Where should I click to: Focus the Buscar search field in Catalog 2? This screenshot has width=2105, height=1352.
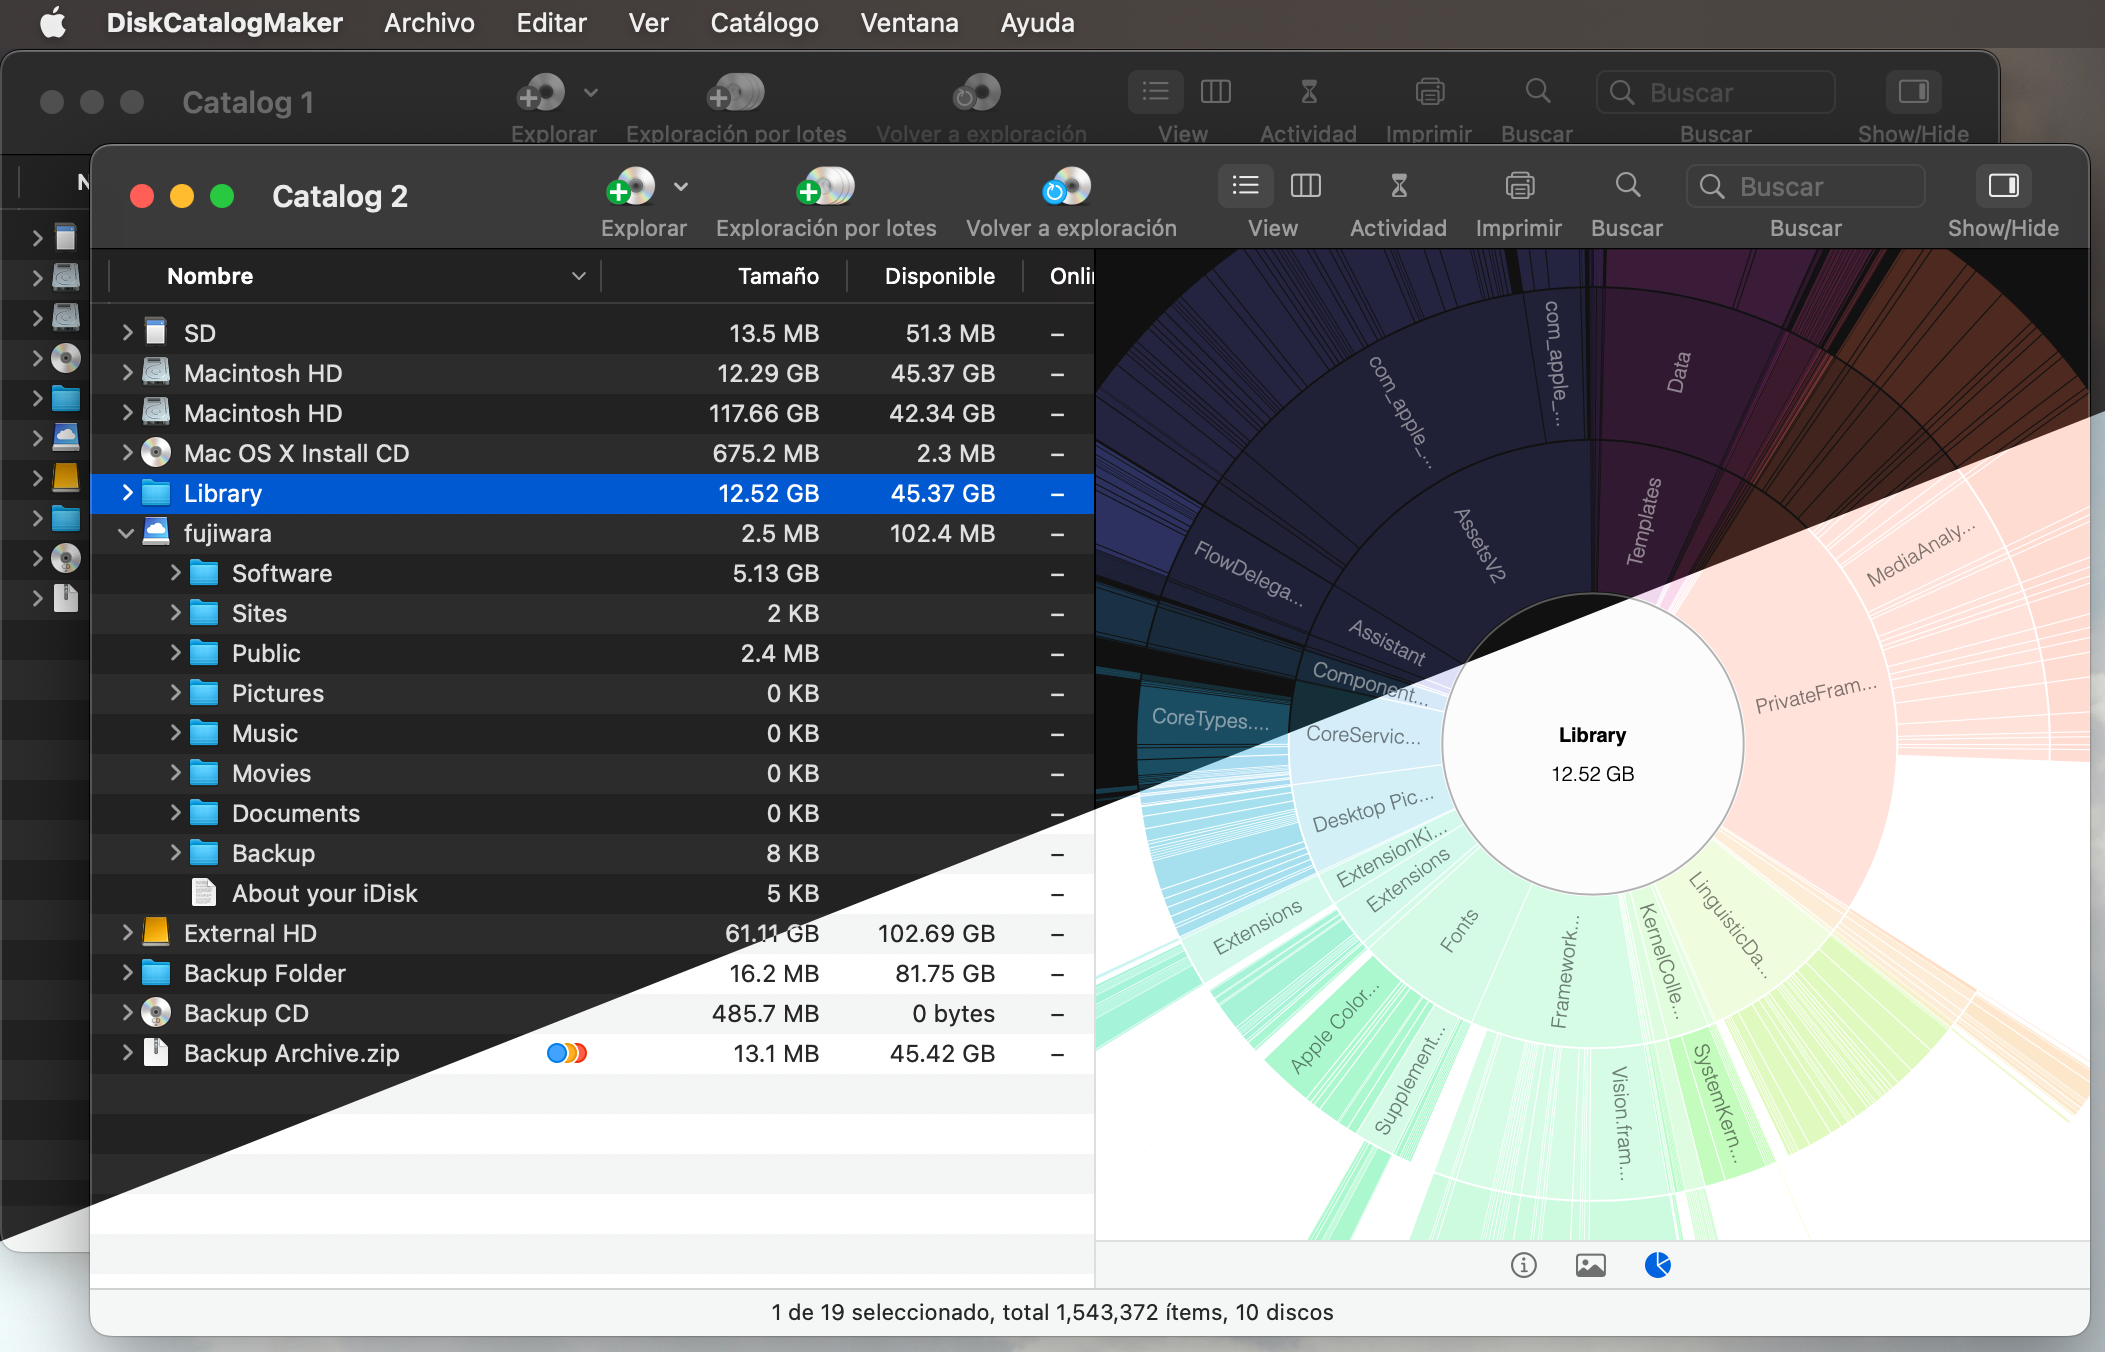point(1806,187)
